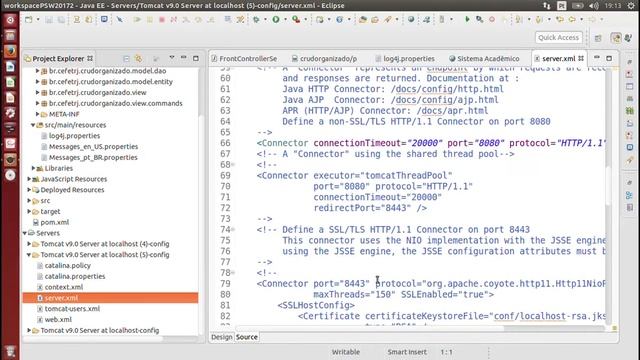The height and width of the screenshot is (360, 640).
Task: Switch to Sistema Acadêmico tab
Action: (x=484, y=59)
